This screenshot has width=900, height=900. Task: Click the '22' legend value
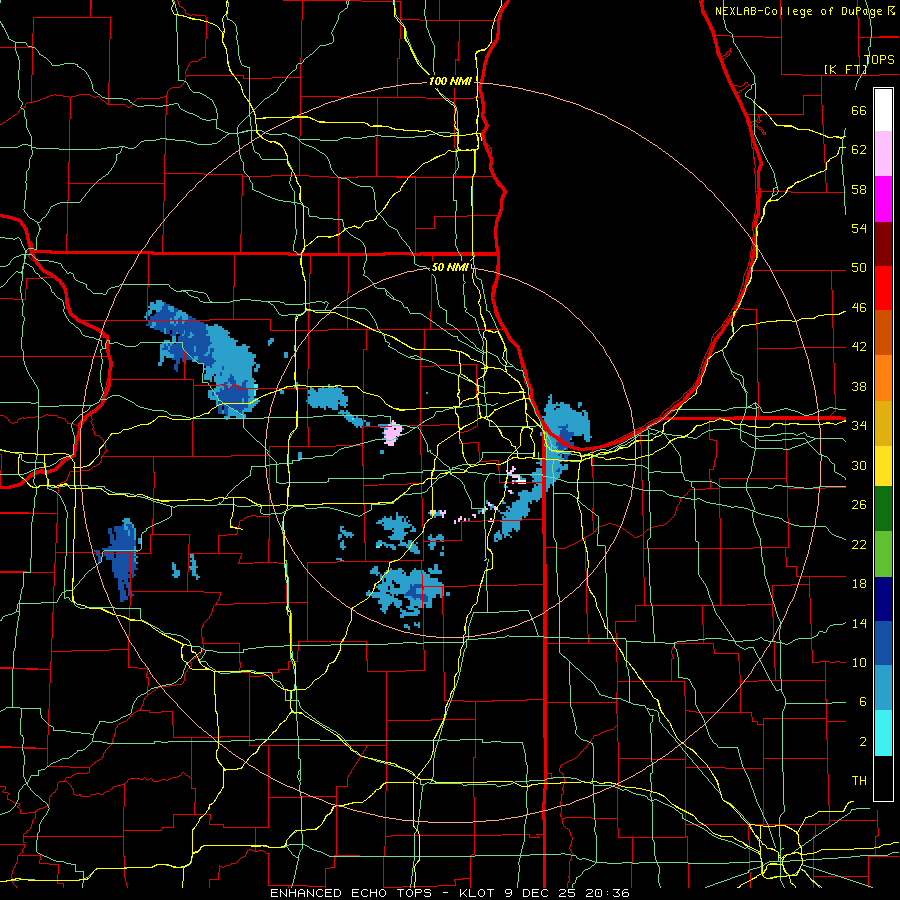(x=859, y=544)
